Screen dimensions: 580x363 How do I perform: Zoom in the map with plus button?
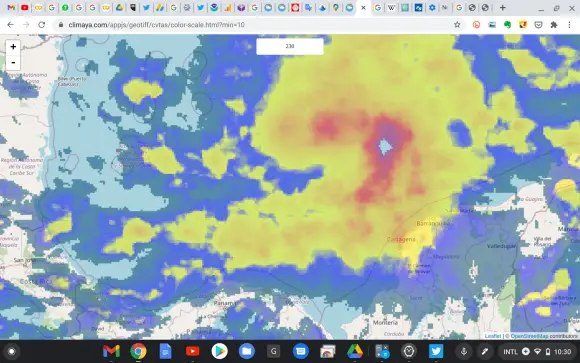13,47
